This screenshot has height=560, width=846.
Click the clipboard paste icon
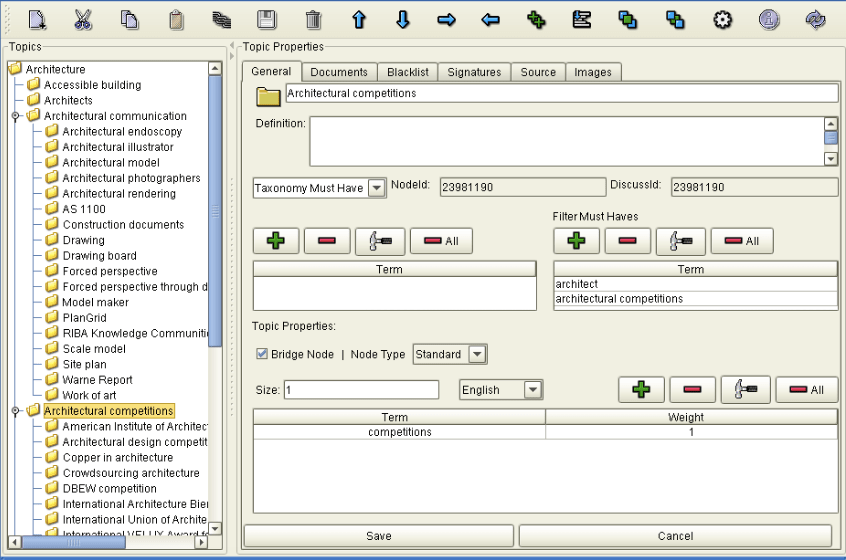(x=176, y=19)
